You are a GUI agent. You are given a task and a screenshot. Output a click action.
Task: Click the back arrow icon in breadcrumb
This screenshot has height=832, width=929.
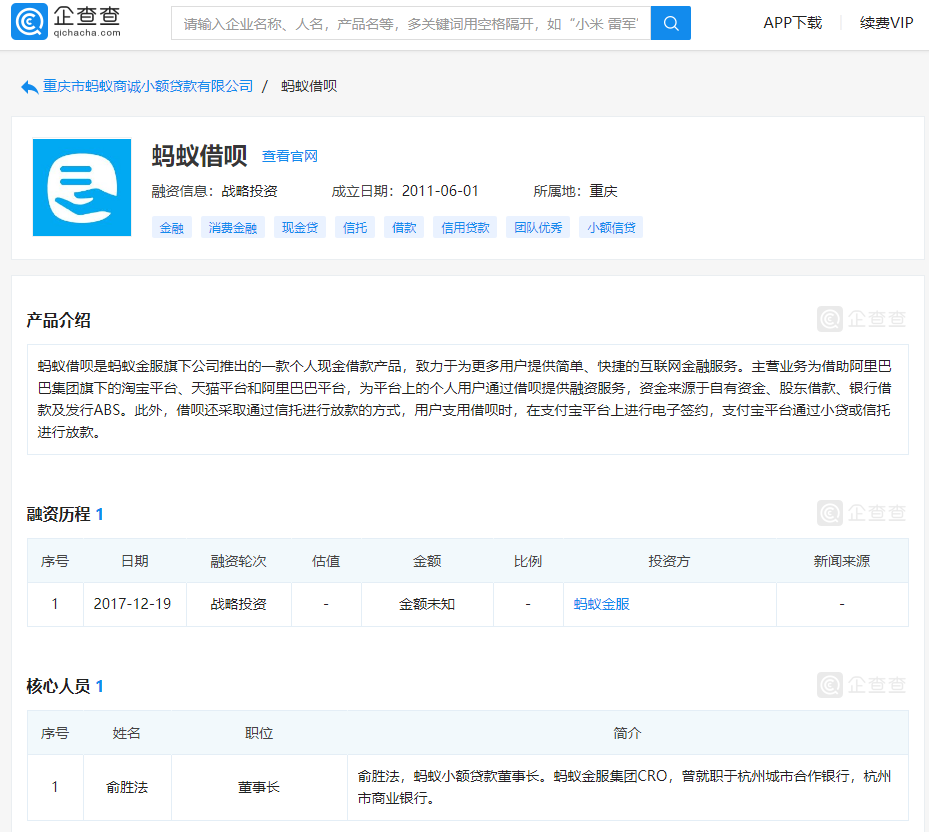pyautogui.click(x=29, y=87)
